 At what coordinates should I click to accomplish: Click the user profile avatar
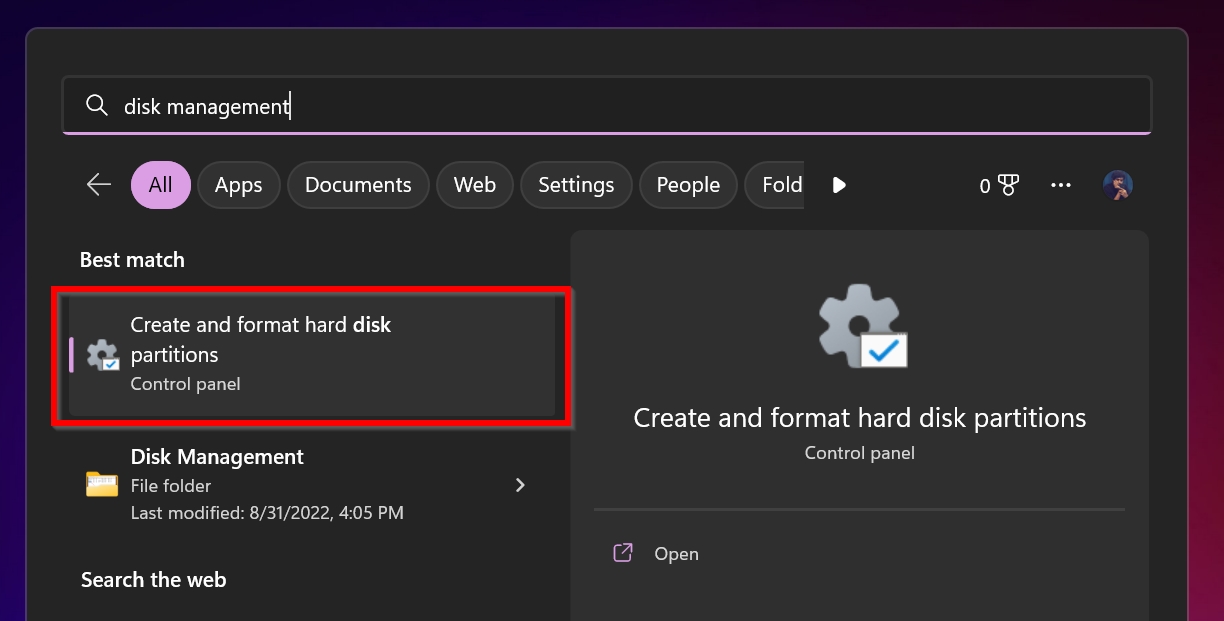pyautogui.click(x=1118, y=185)
